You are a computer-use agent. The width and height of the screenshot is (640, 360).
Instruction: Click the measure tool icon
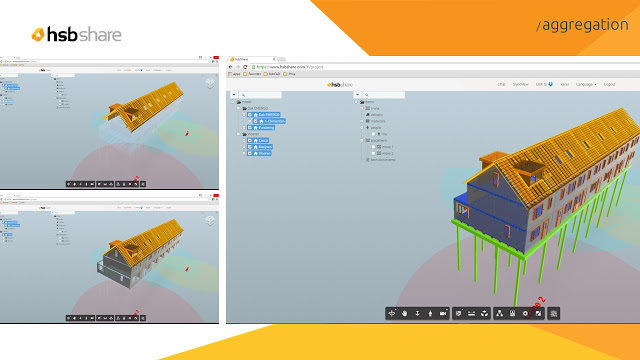coord(471,313)
